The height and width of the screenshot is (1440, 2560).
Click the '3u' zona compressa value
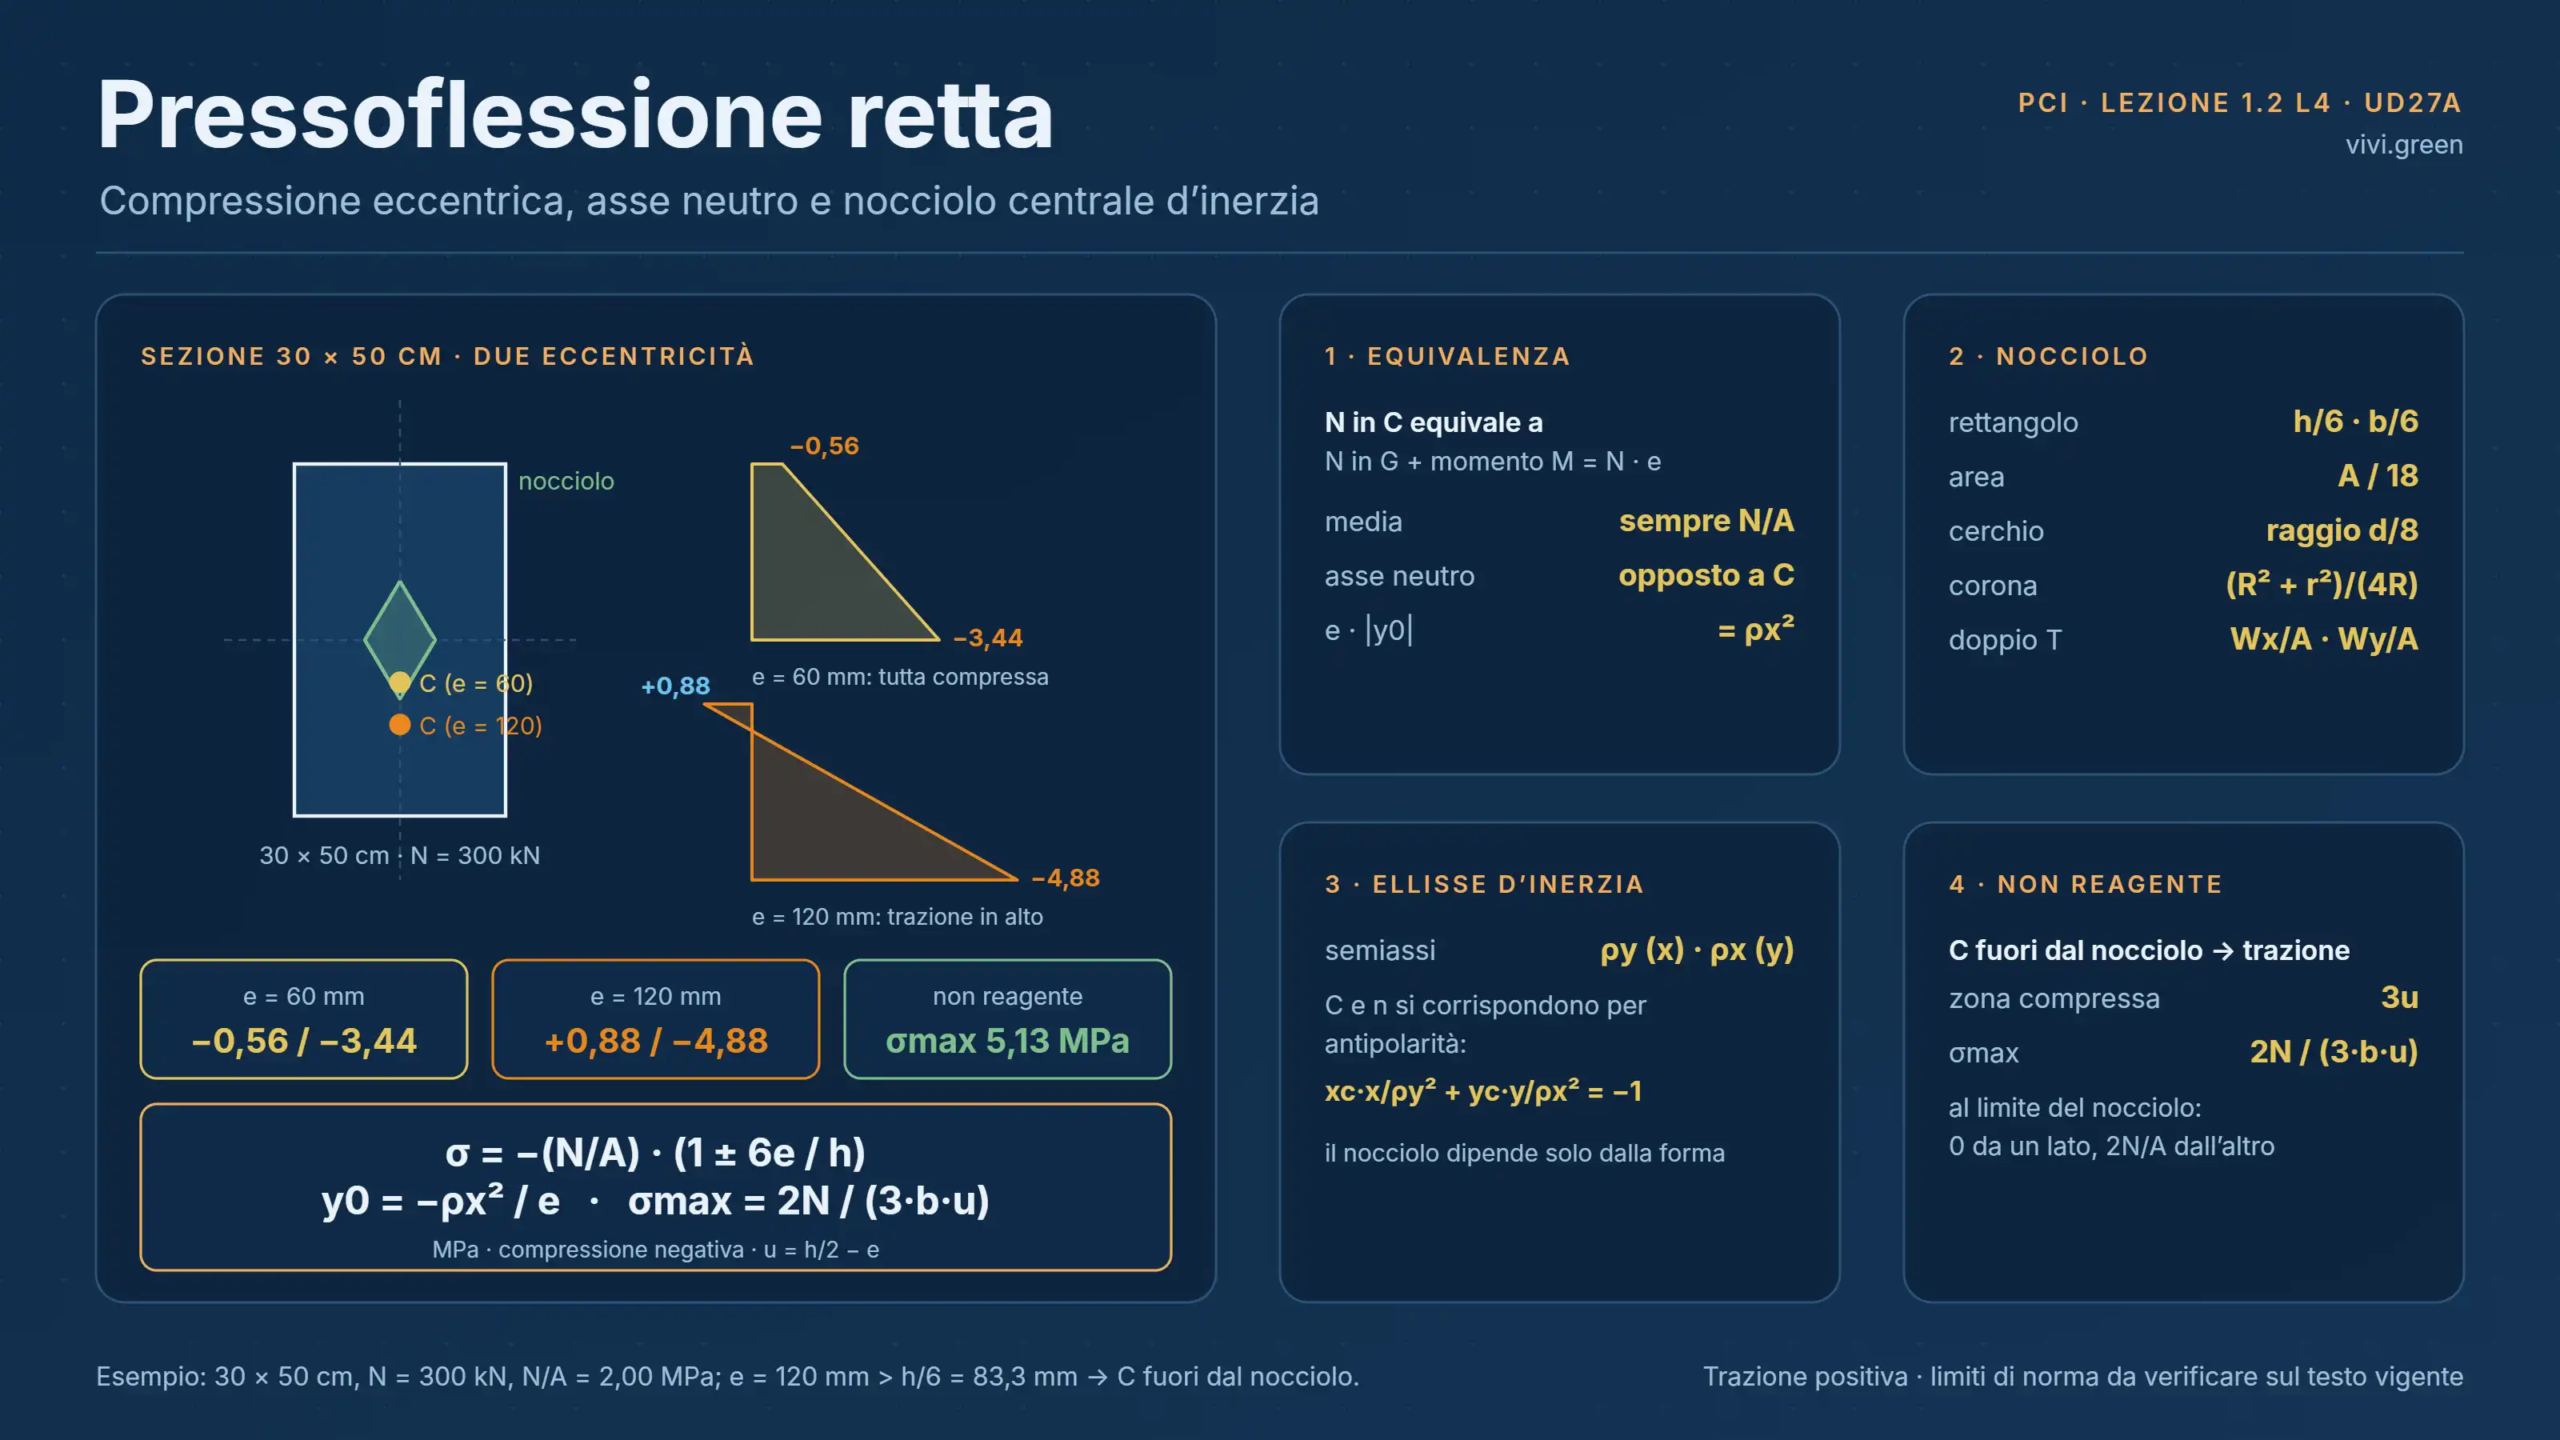pyautogui.click(x=2399, y=998)
